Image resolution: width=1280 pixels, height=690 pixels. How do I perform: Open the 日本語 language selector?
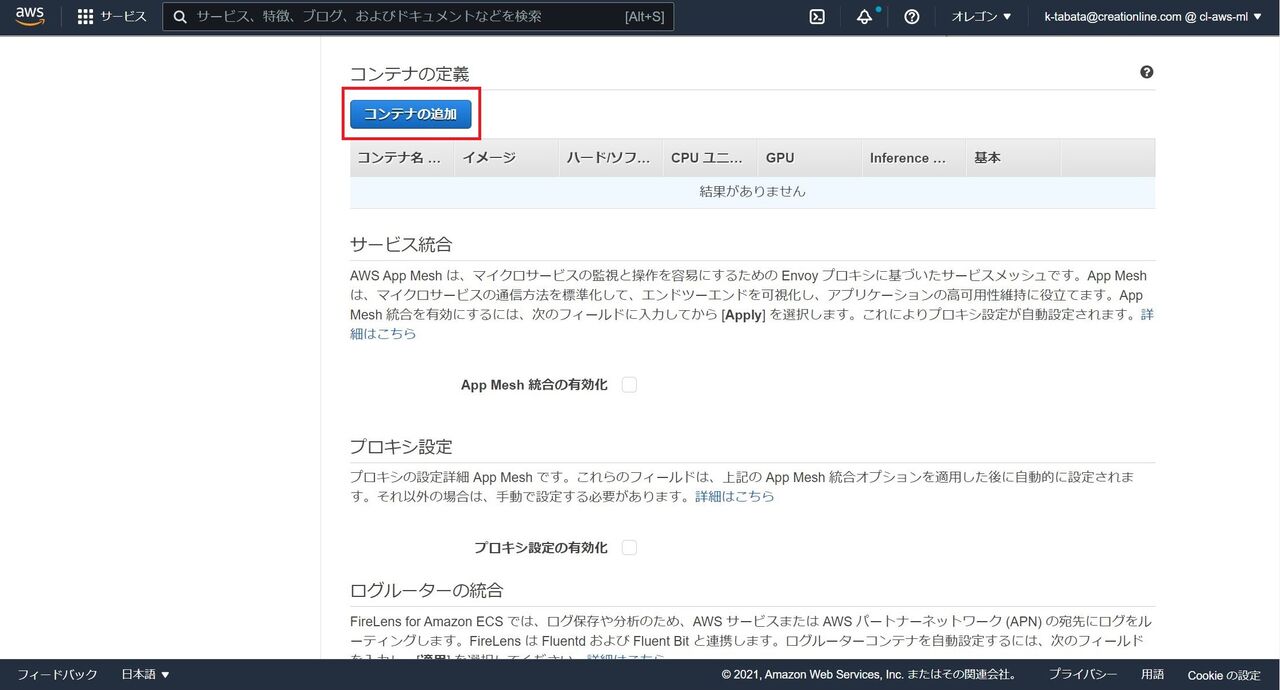click(146, 675)
